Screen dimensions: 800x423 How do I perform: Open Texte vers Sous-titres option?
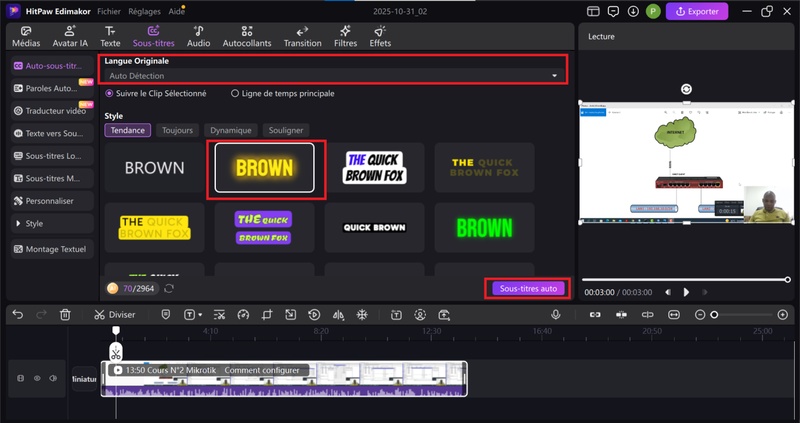pyautogui.click(x=52, y=133)
